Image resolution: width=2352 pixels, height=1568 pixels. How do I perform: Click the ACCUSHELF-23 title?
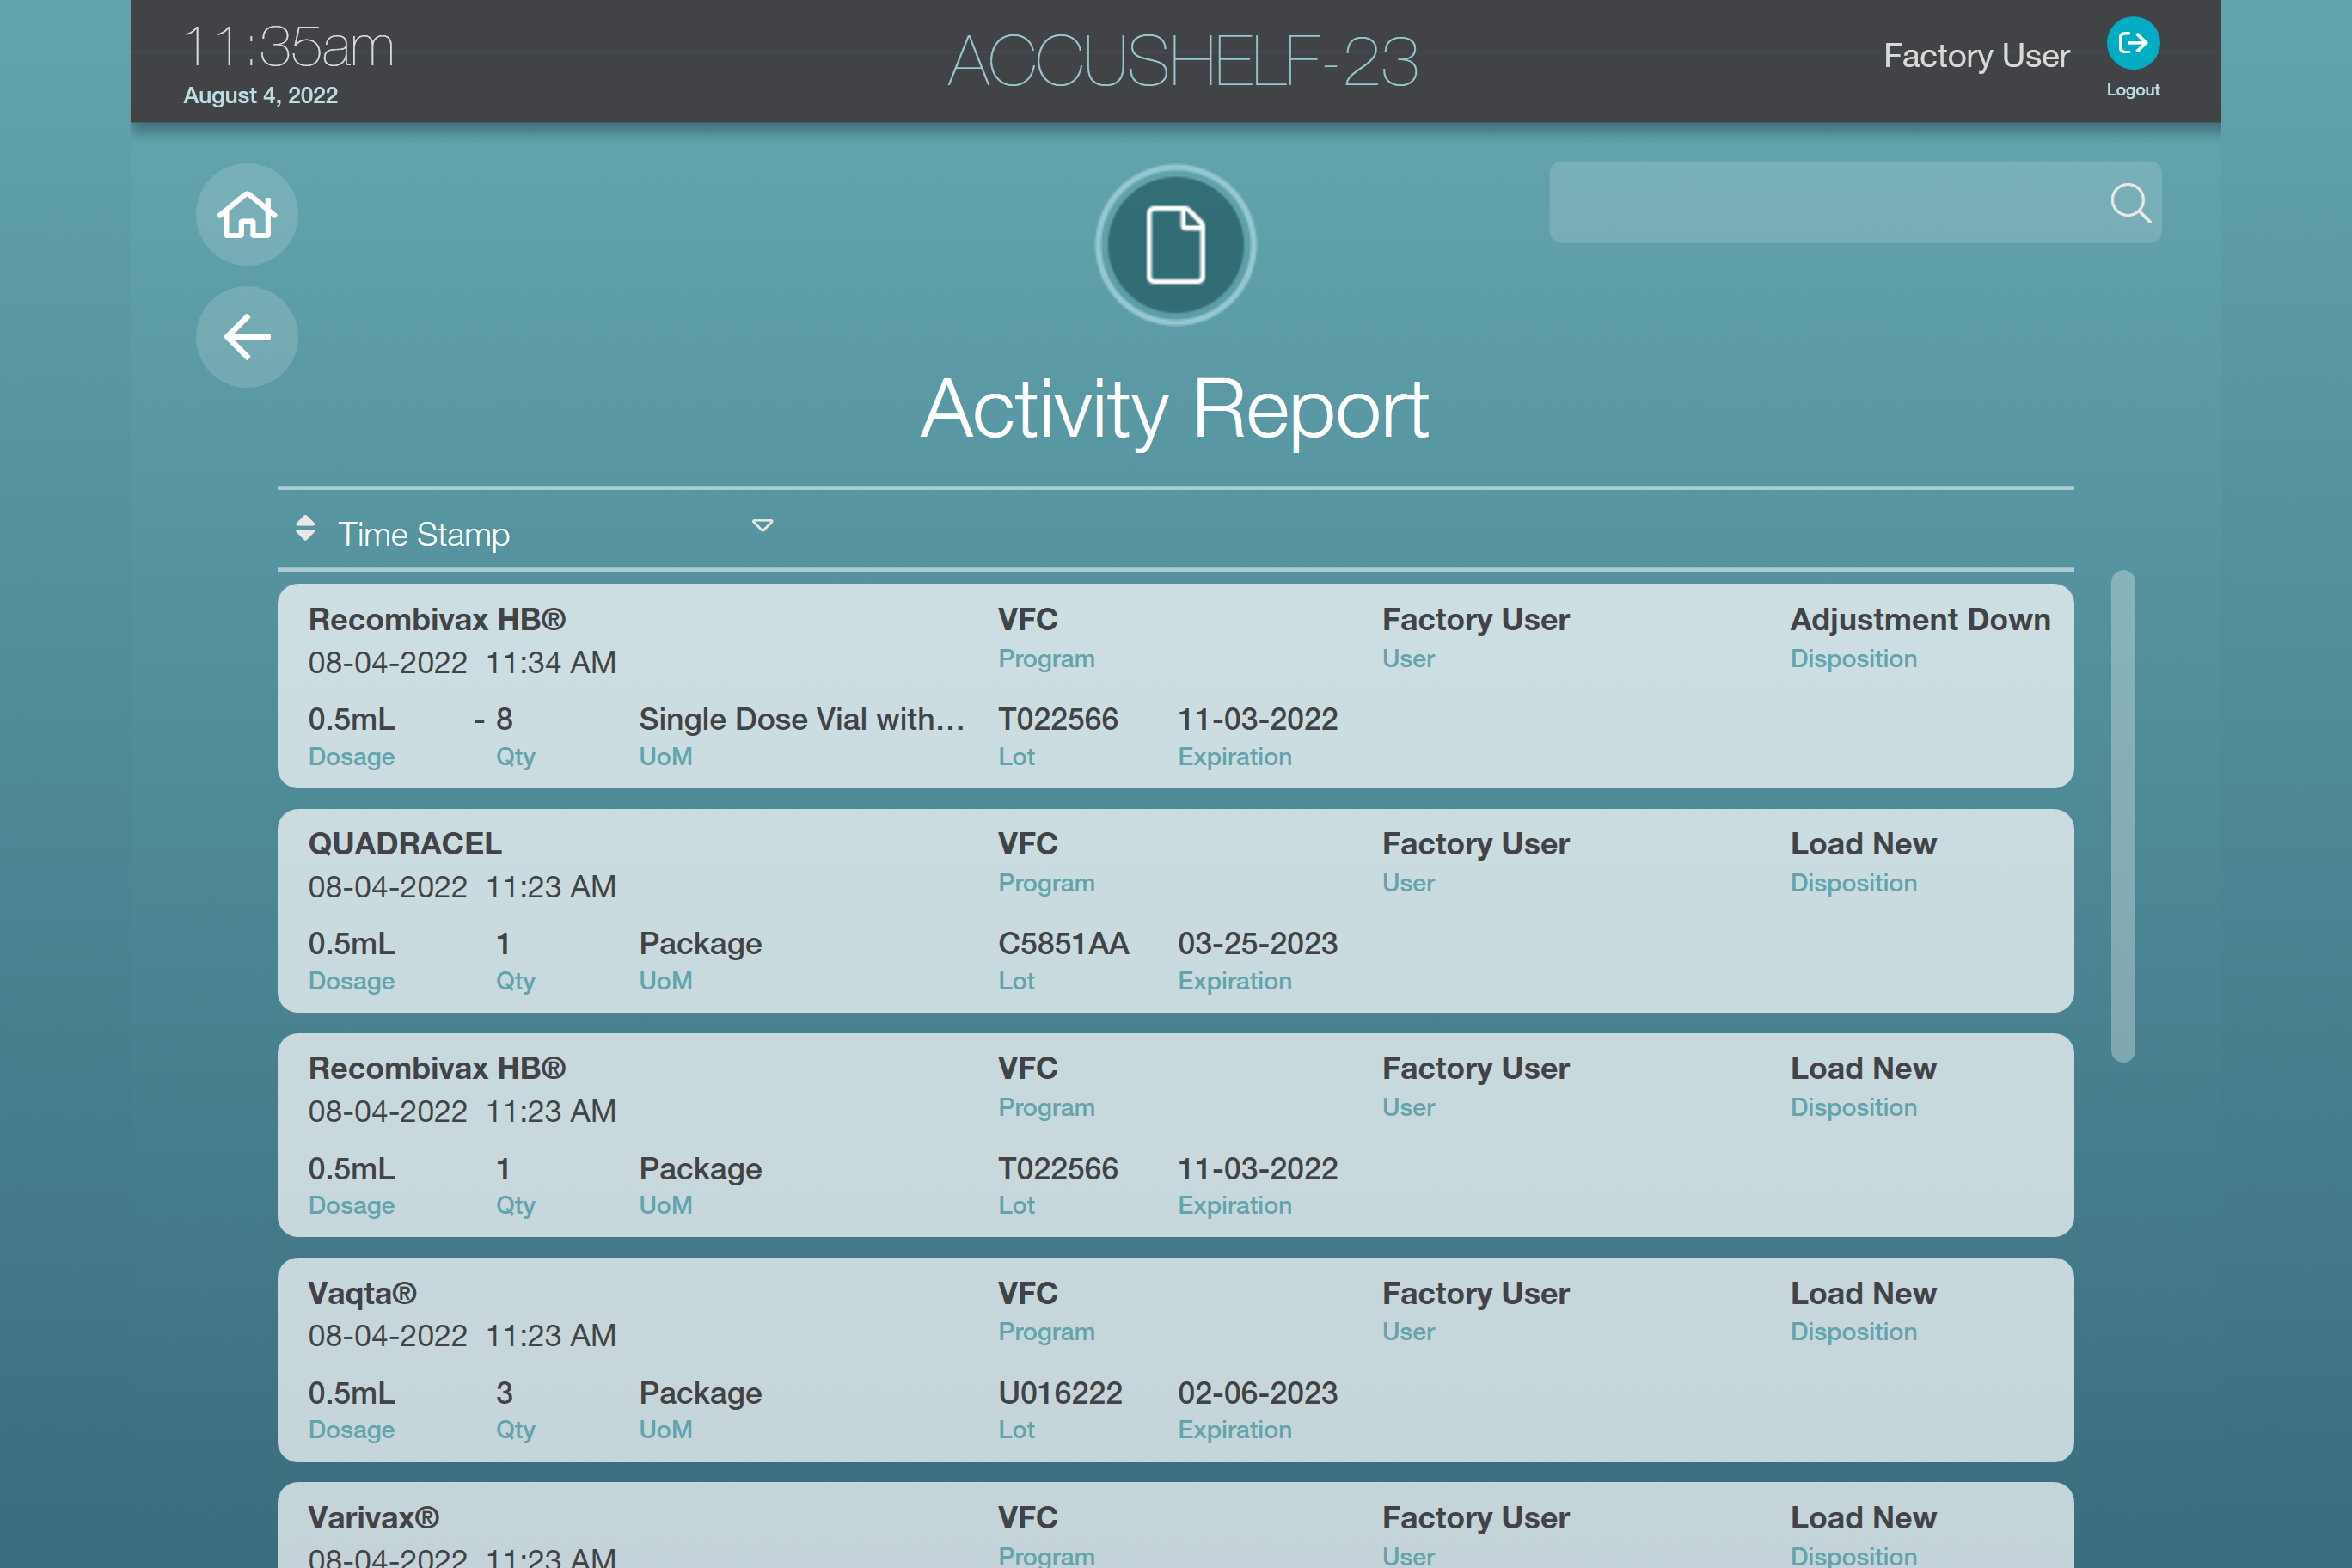[1182, 61]
